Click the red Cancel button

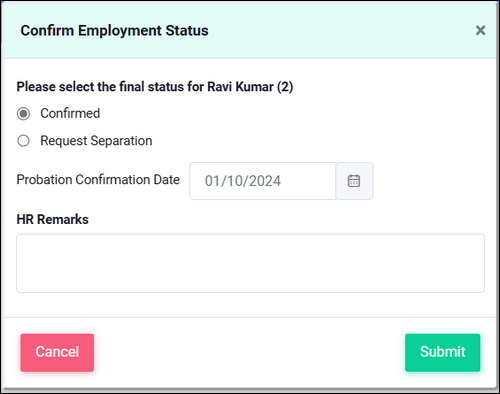click(x=57, y=352)
